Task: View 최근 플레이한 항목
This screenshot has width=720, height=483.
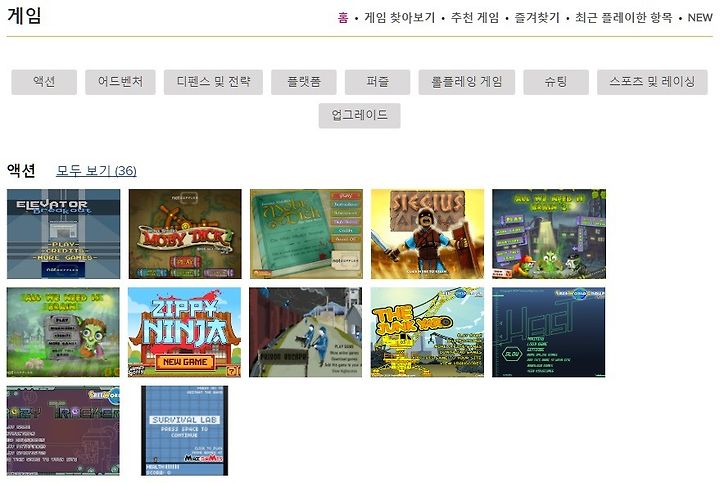Action: [624, 17]
